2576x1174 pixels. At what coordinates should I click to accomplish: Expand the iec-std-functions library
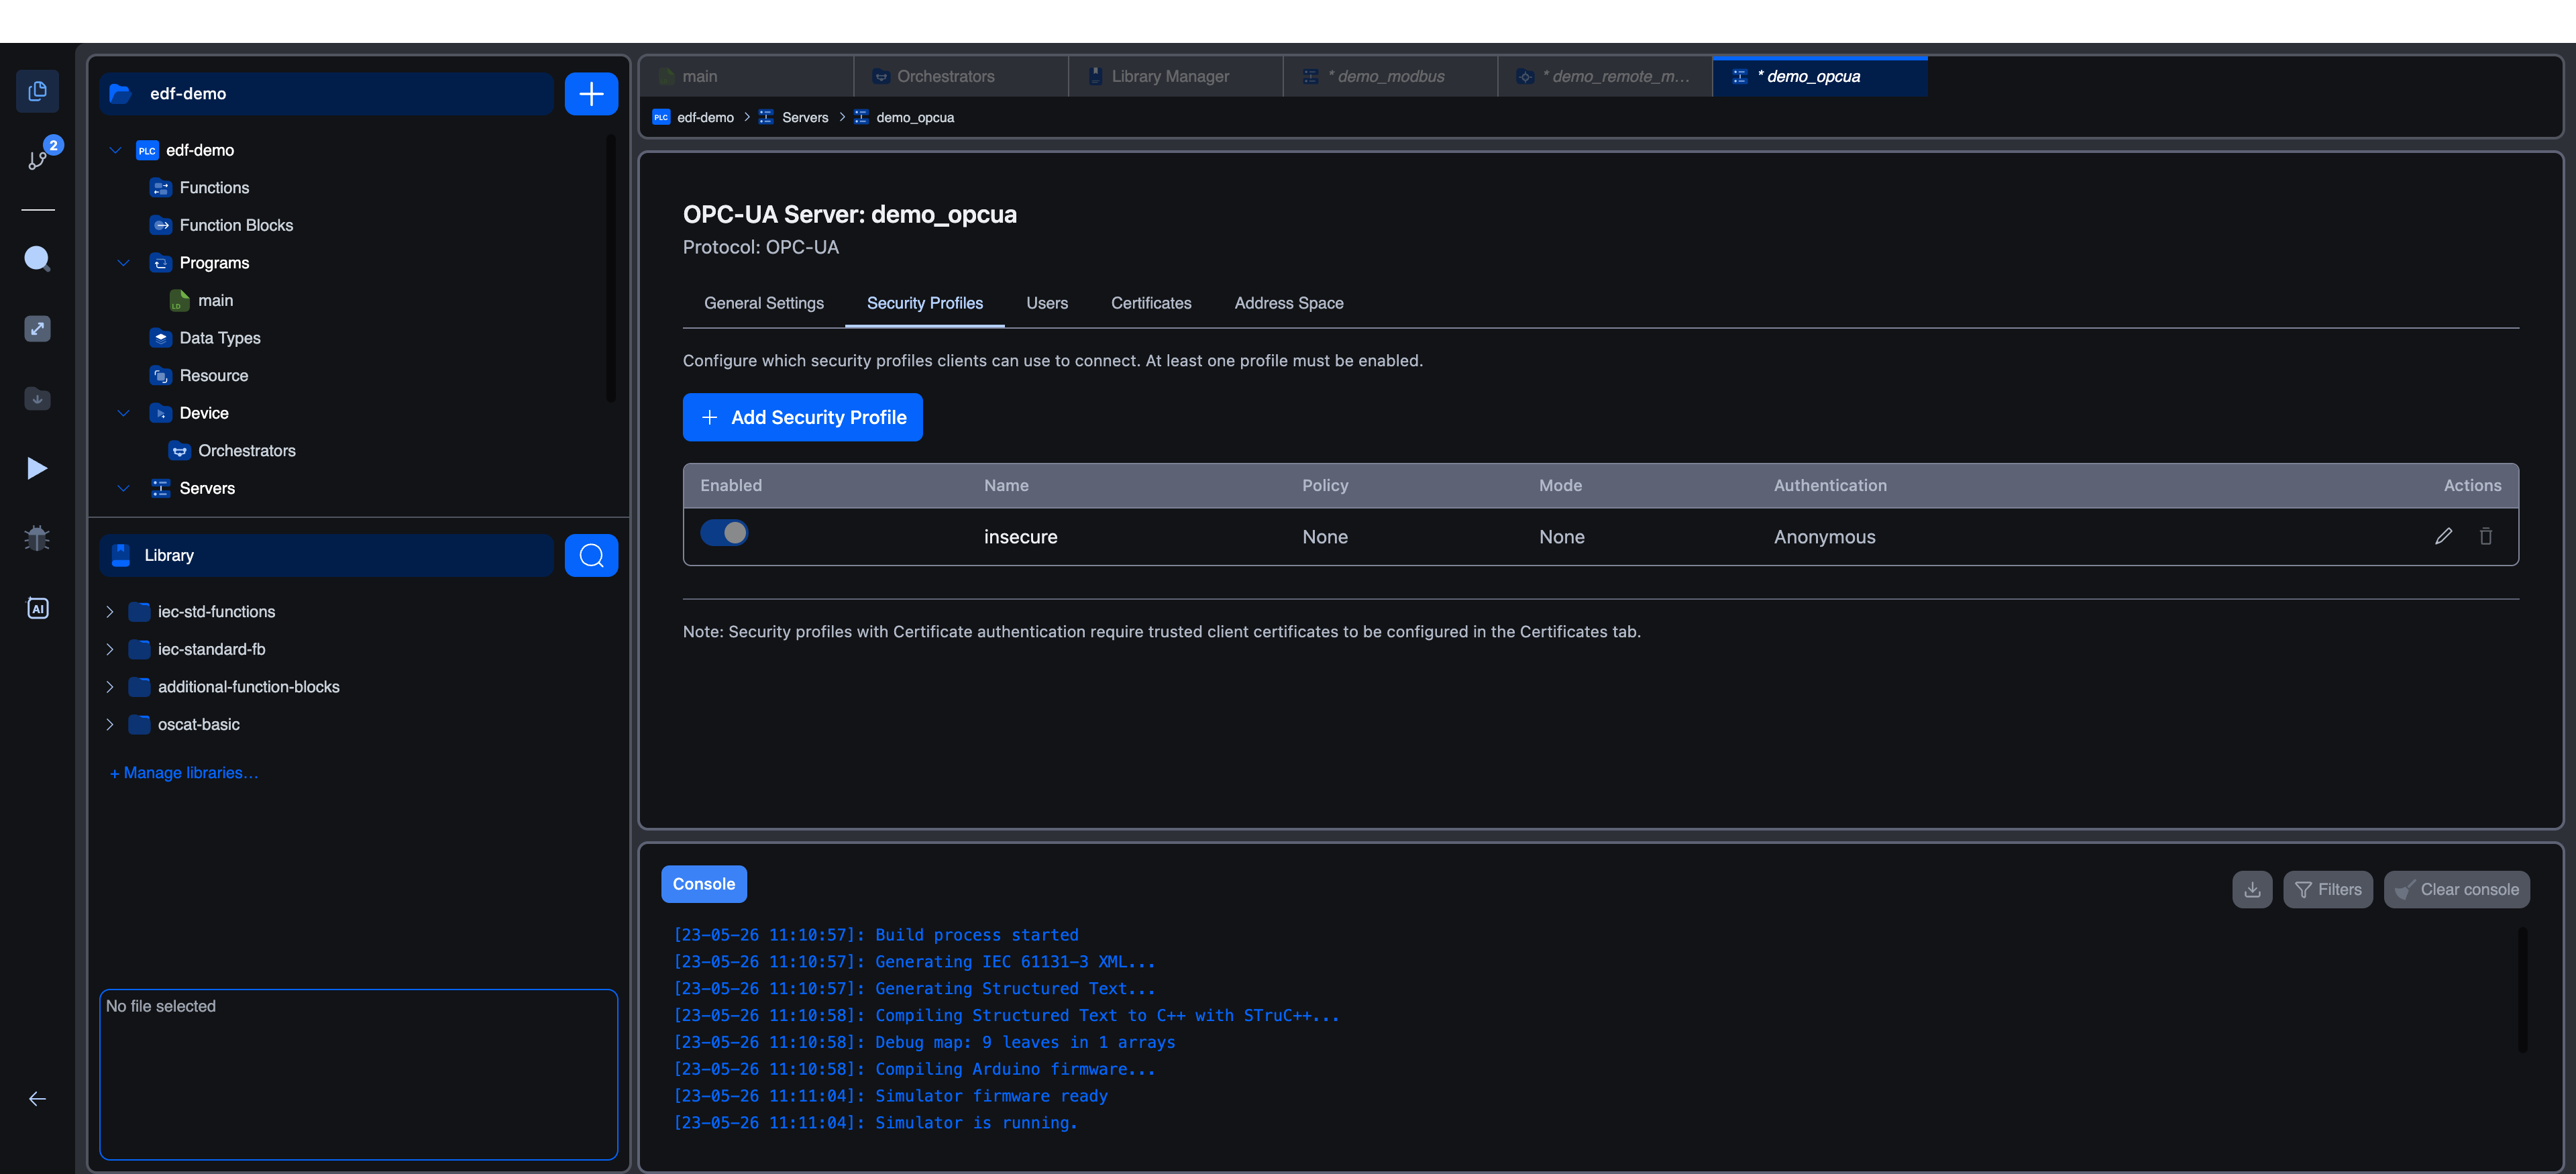coord(110,612)
